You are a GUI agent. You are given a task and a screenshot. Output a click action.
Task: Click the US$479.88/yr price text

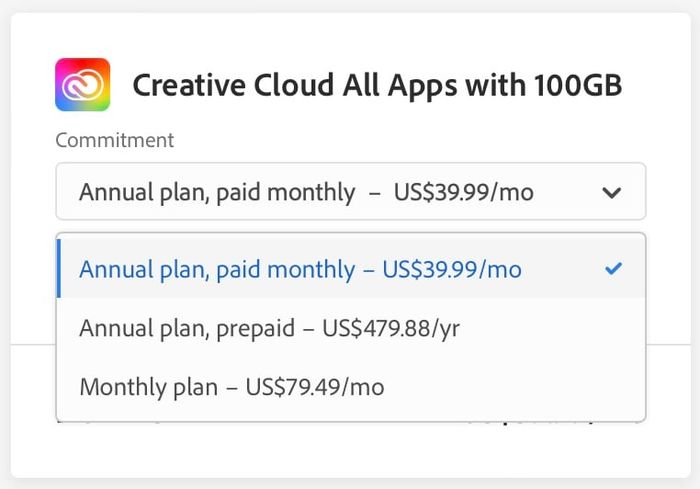pos(391,328)
